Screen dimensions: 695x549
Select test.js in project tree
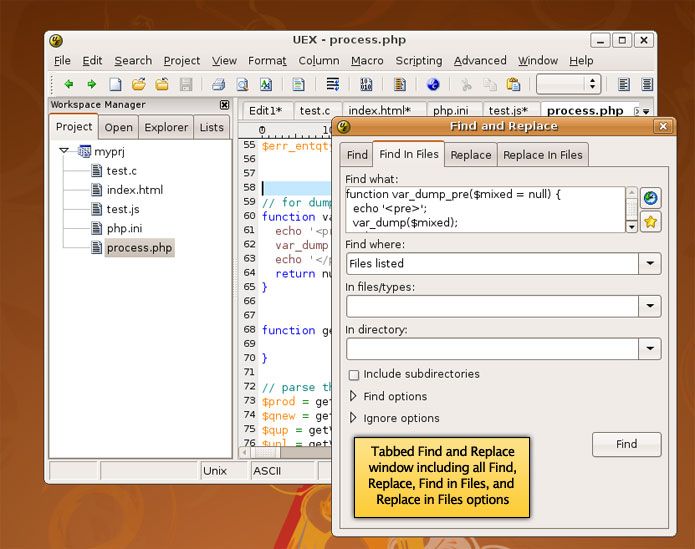[123, 209]
